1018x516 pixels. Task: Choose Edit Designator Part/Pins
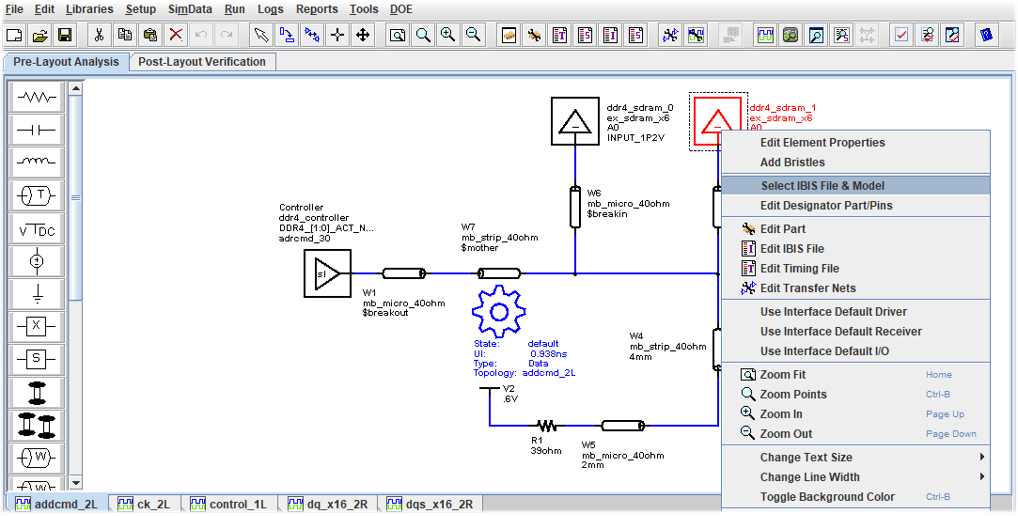pyautogui.click(x=856, y=205)
